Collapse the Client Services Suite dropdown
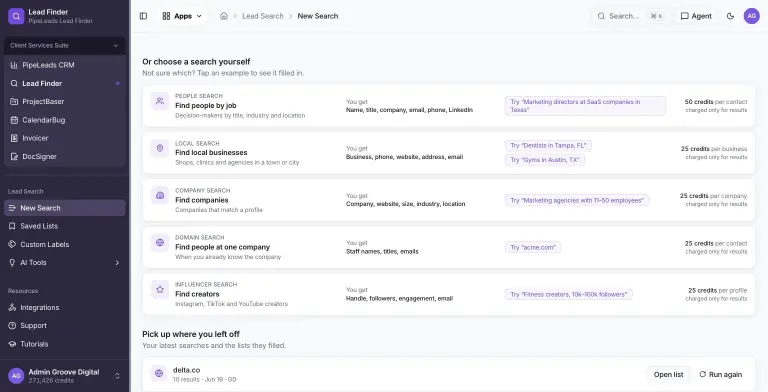 point(64,46)
